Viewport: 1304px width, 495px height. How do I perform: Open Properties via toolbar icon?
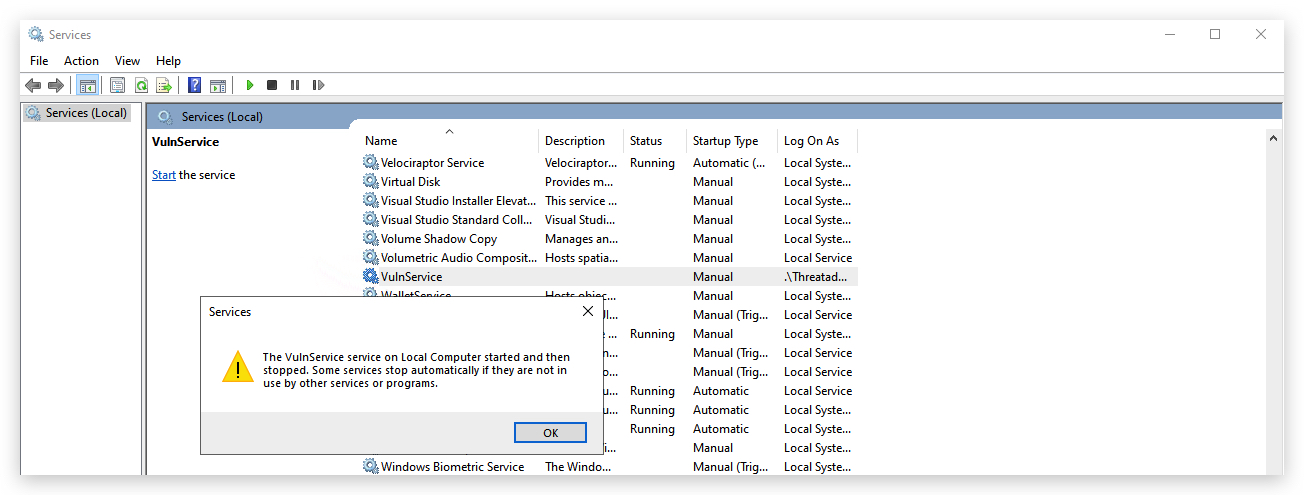117,86
